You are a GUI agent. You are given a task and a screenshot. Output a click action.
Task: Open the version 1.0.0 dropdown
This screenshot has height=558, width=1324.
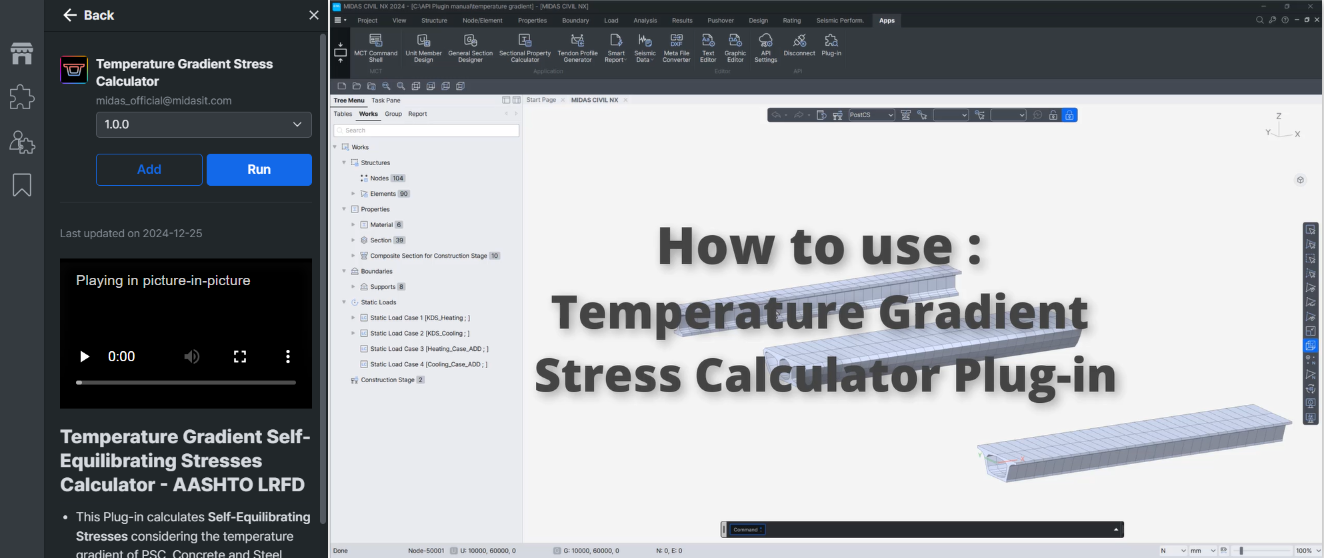pyautogui.click(x=204, y=124)
